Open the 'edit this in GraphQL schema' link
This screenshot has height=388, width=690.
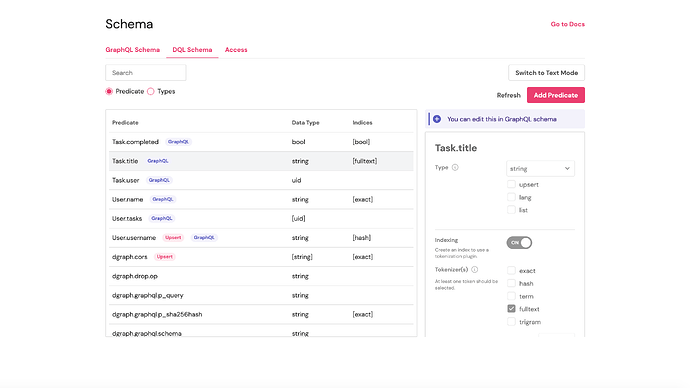[502, 119]
